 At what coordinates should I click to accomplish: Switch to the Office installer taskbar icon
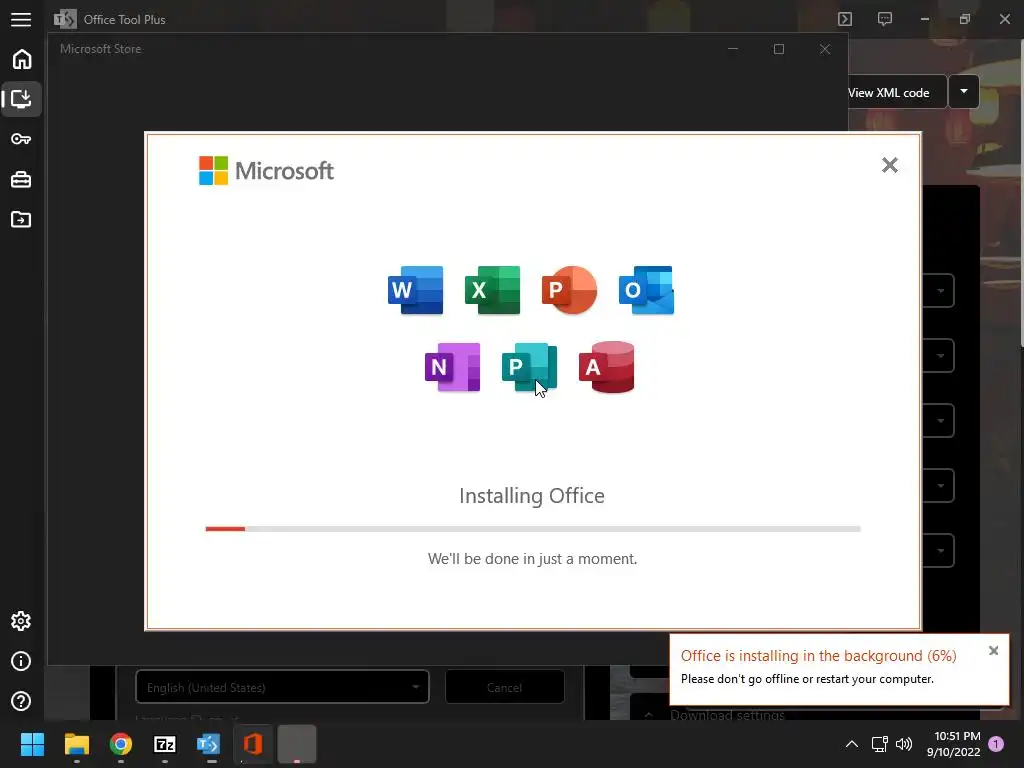point(253,744)
